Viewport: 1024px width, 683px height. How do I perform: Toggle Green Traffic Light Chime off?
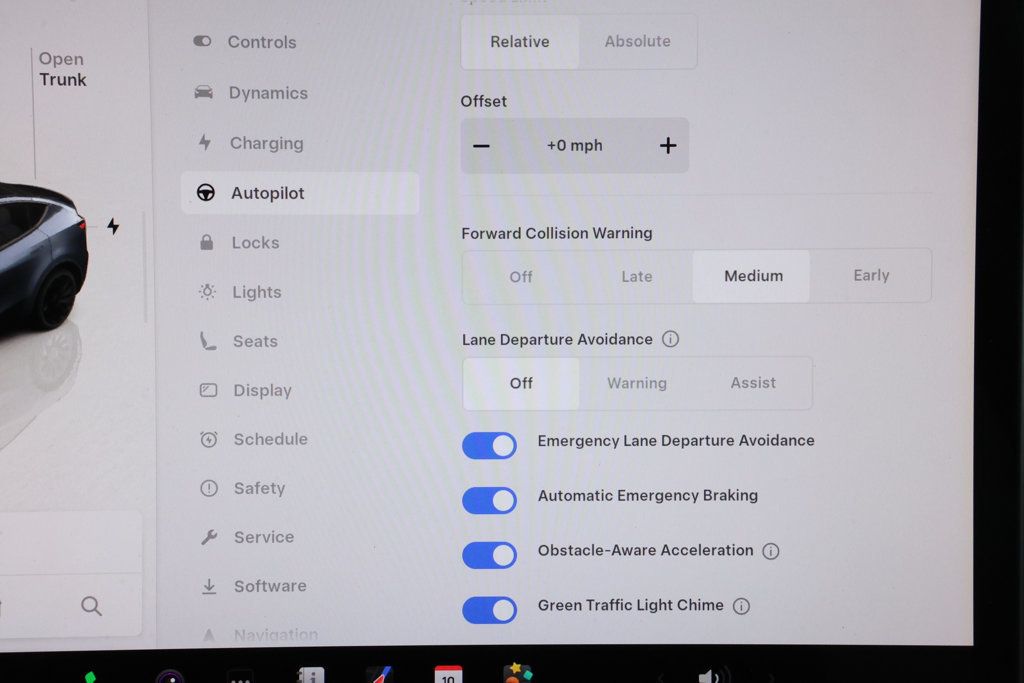point(489,611)
